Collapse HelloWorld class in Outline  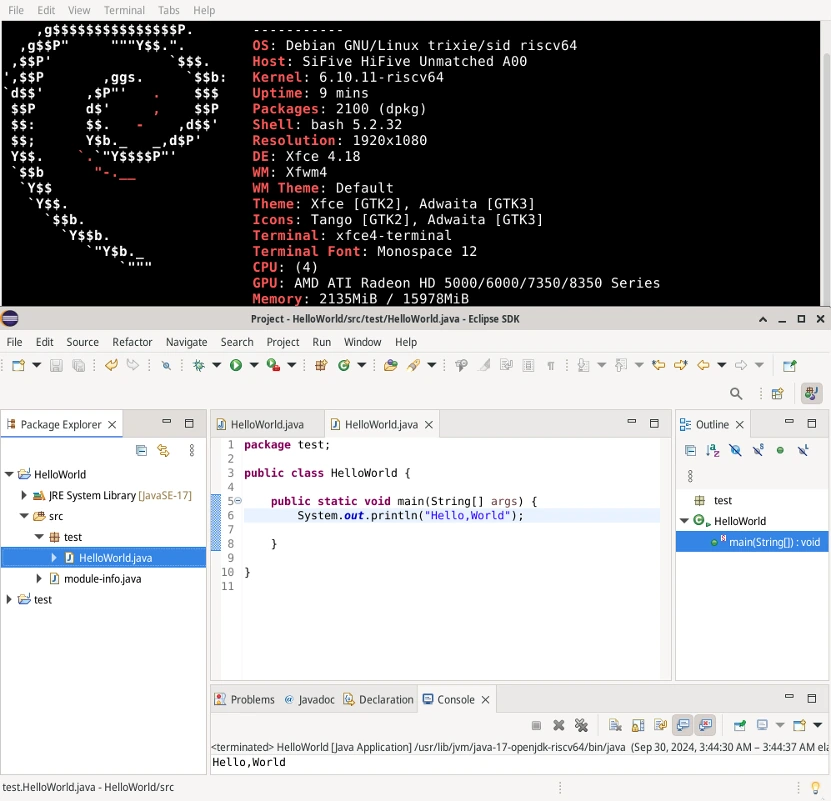(x=684, y=521)
